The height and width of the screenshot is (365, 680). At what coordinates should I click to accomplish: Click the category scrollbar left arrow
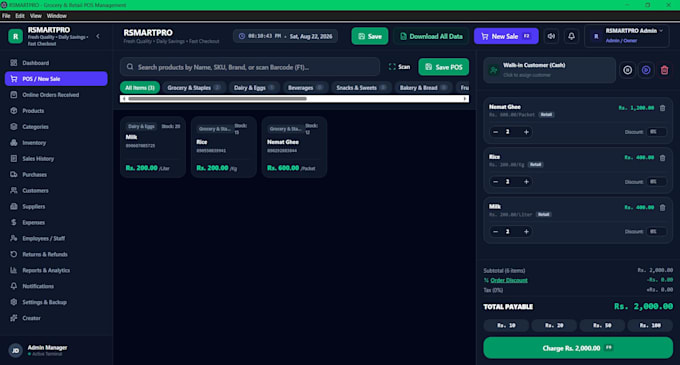pos(124,99)
